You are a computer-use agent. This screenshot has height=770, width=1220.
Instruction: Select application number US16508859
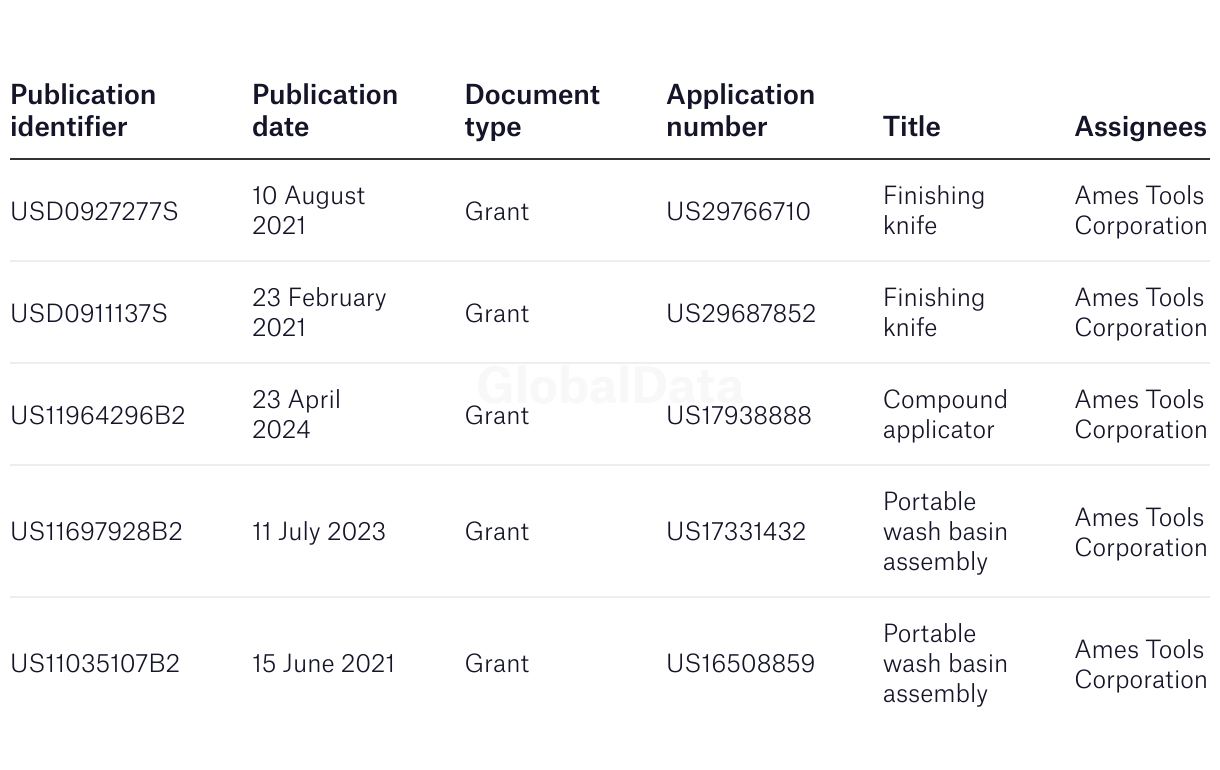[741, 663]
